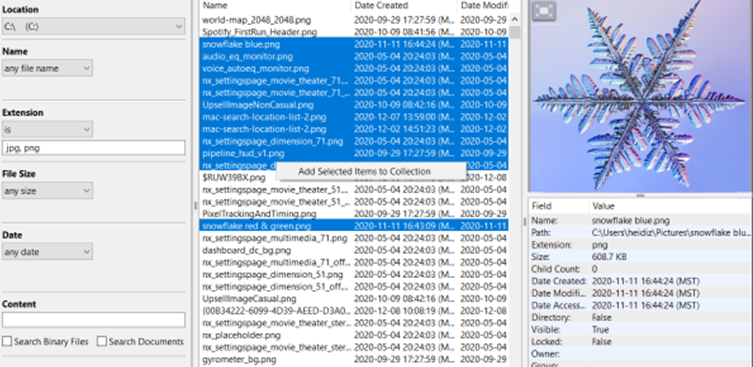
Task: Click the fullscreen preview icon above snowflake image
Action: 544,11
